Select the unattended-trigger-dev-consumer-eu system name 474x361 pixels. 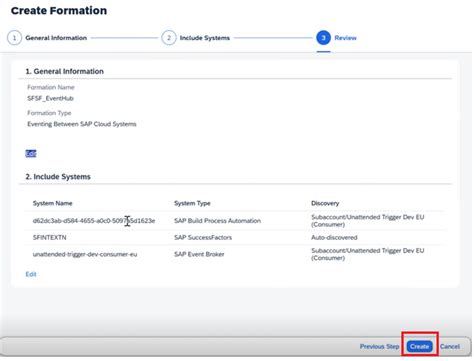tap(85, 254)
